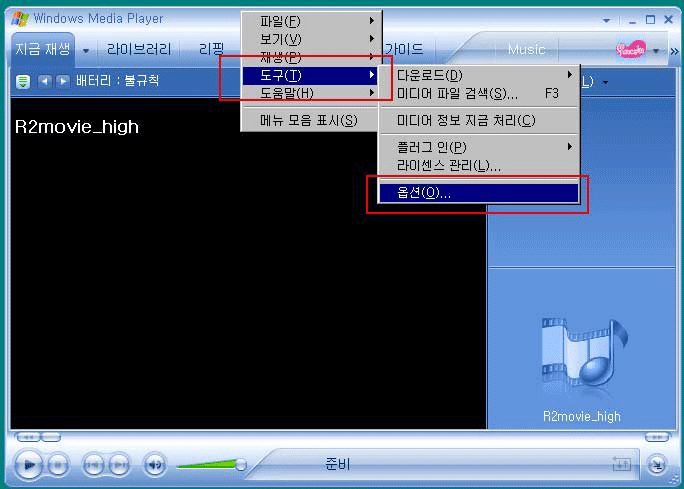This screenshot has width=684, height=489.
Task: Open the Music online store tab
Action: coord(527,49)
